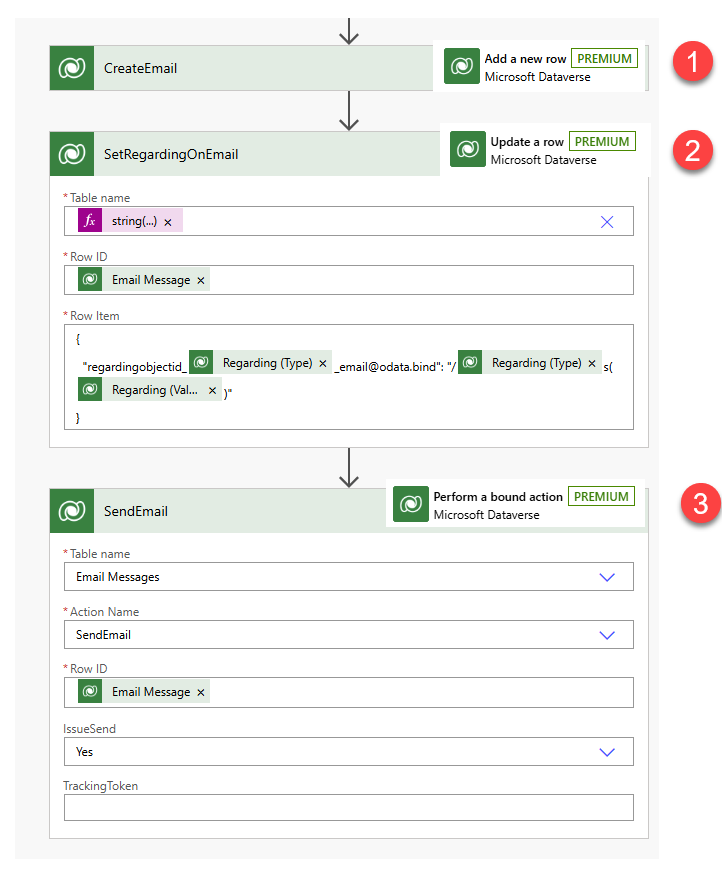Viewport: 722px width, 881px height.
Task: Click the 'IssueSend' field label
Action: pyautogui.click(x=89, y=729)
